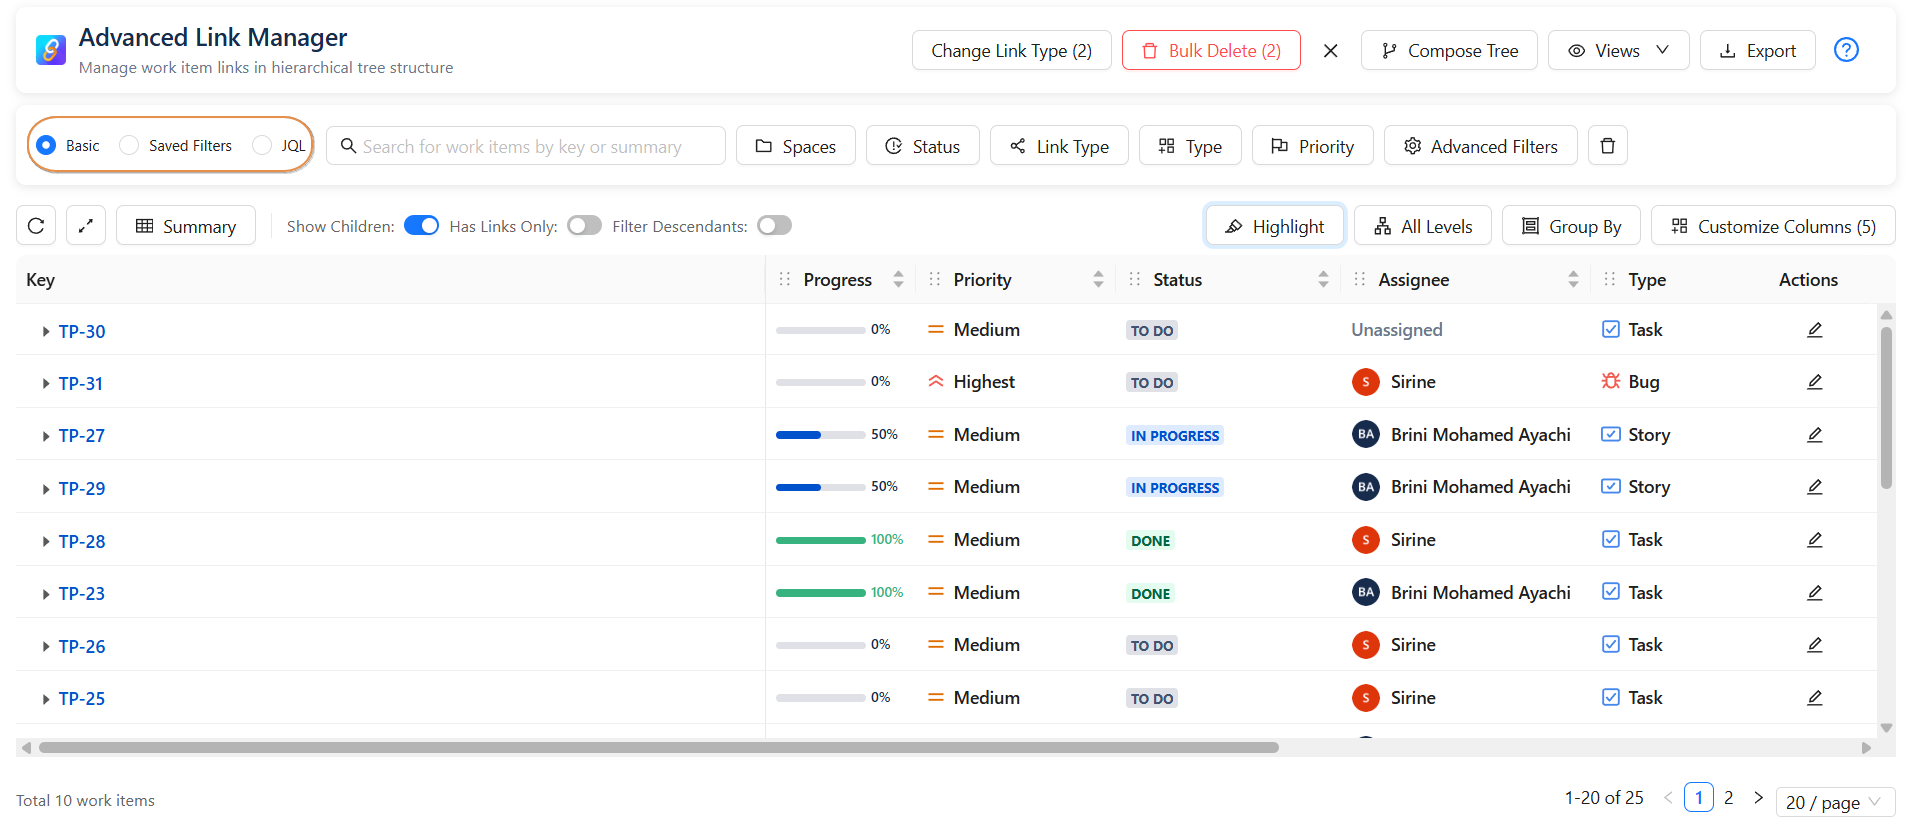Enable the Has Links Only switch

(x=584, y=226)
